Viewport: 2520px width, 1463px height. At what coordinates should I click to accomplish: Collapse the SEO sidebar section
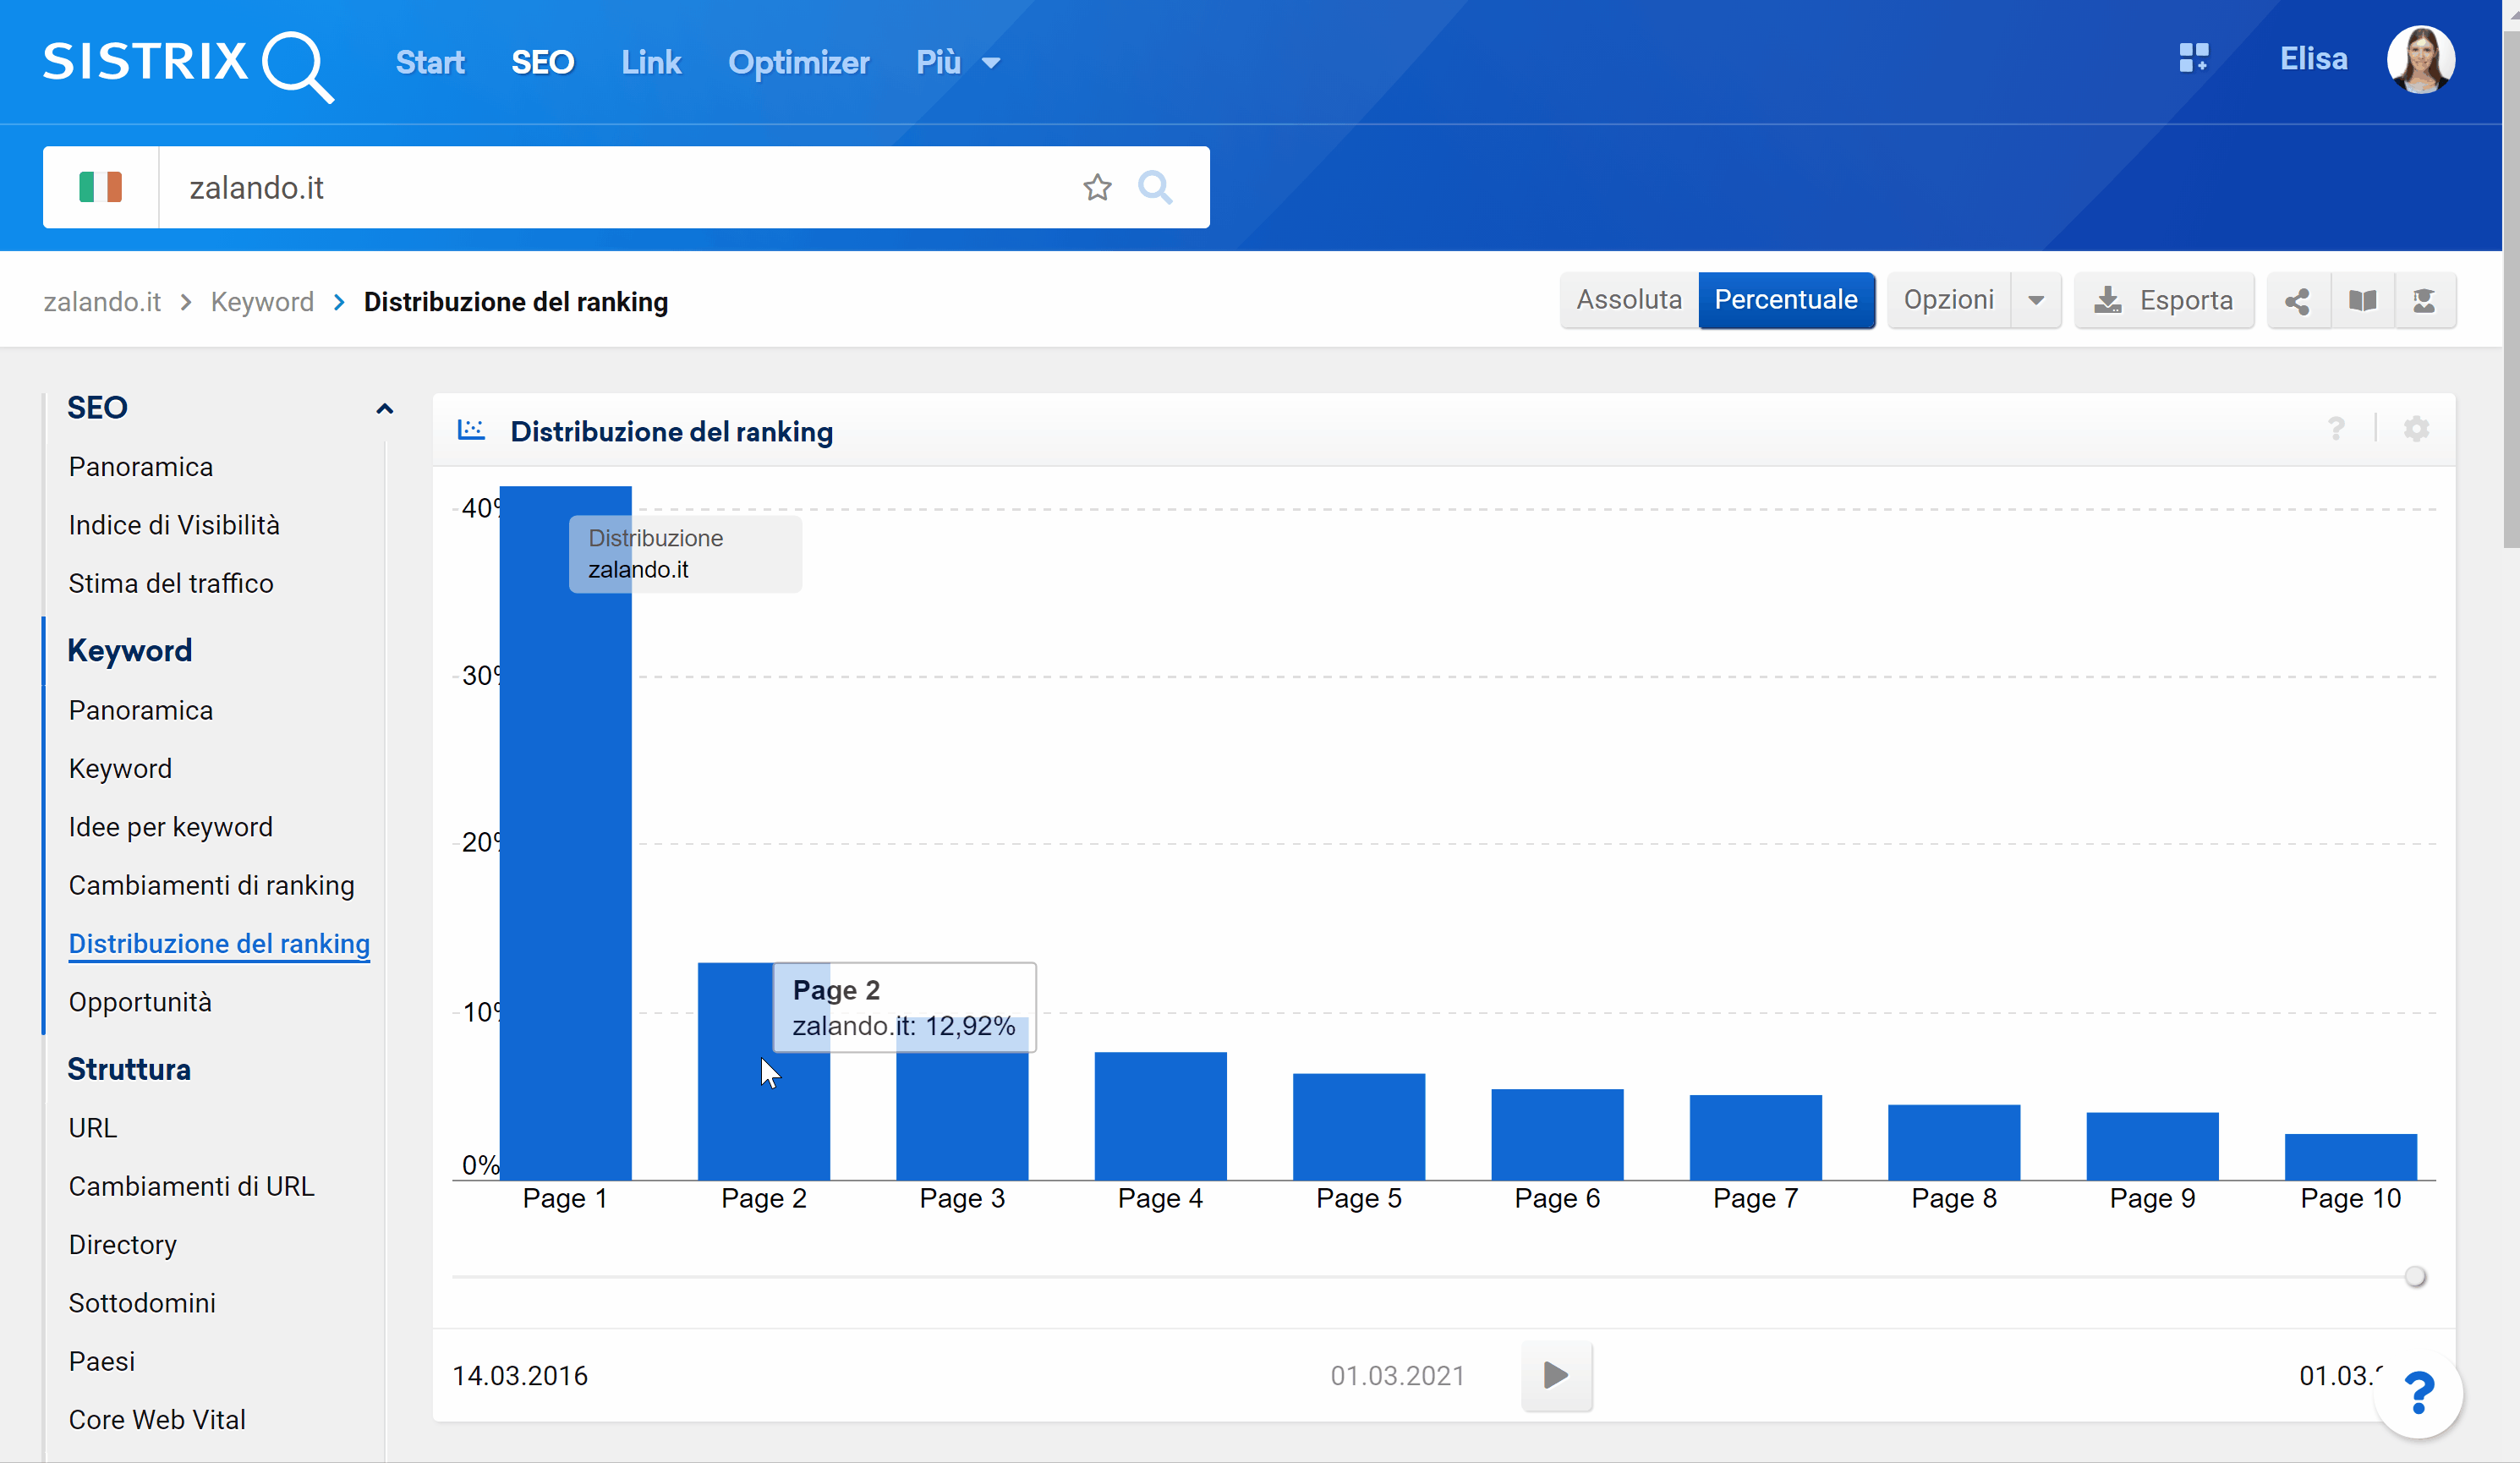(384, 408)
